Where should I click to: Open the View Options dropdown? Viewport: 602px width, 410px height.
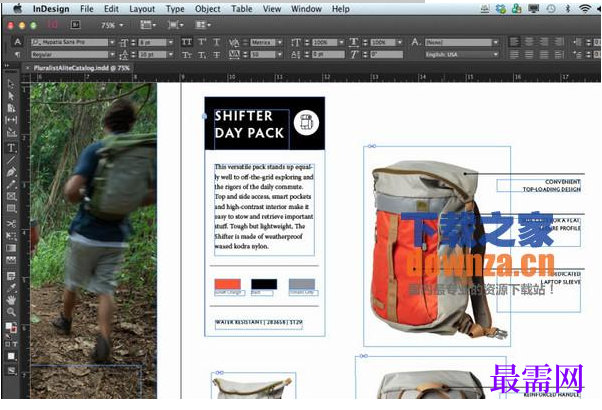coord(148,25)
